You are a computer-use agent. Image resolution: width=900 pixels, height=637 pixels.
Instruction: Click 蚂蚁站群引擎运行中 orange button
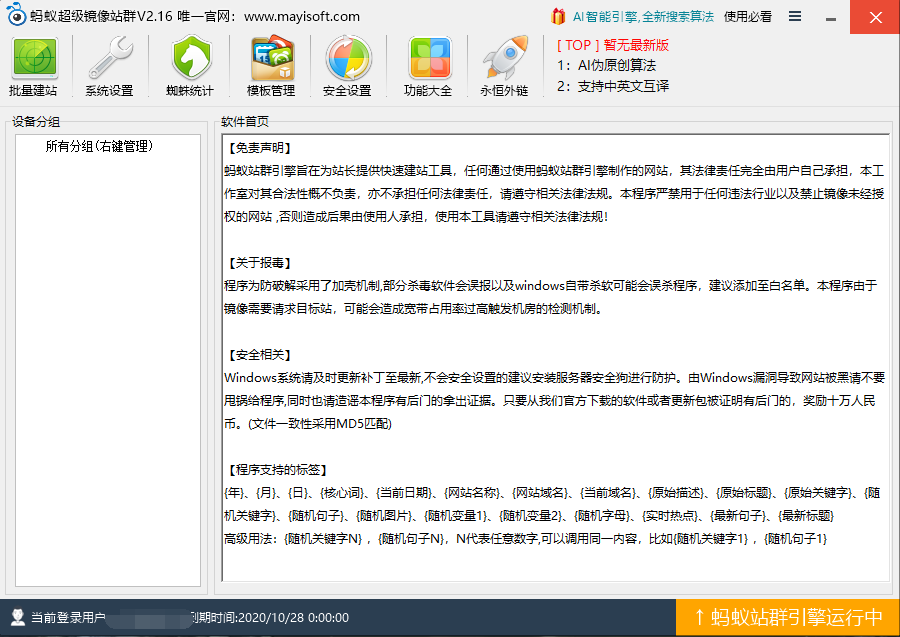pyautogui.click(x=788, y=617)
